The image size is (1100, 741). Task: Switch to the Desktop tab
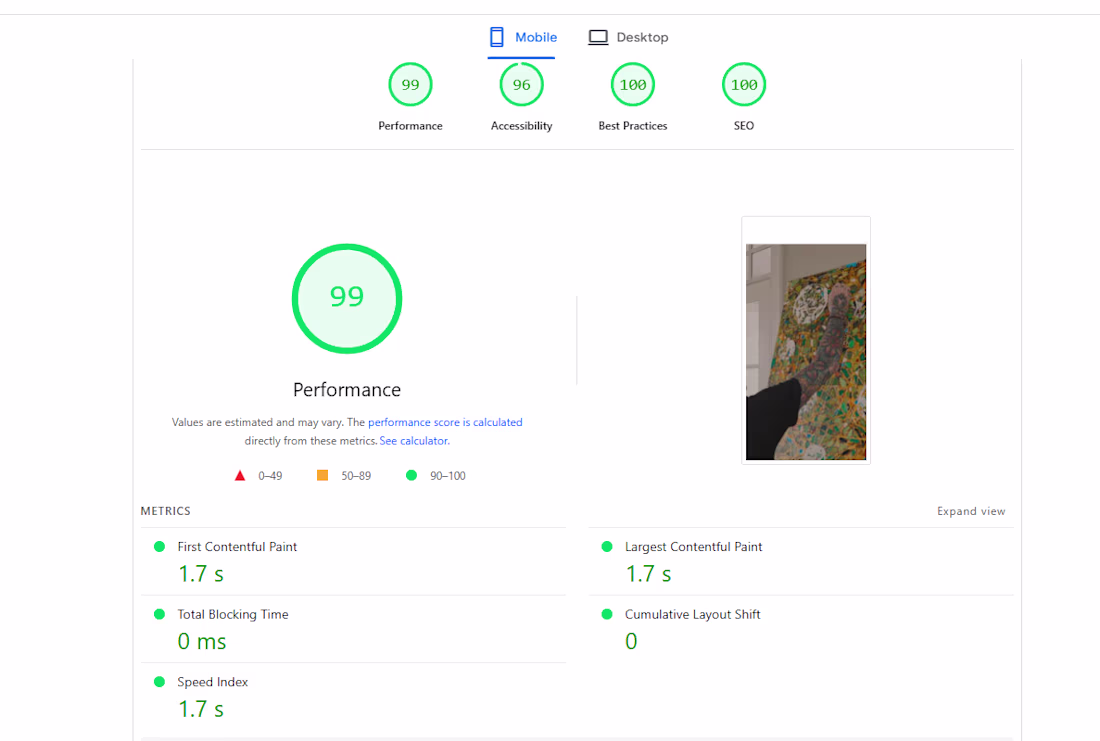coord(628,38)
